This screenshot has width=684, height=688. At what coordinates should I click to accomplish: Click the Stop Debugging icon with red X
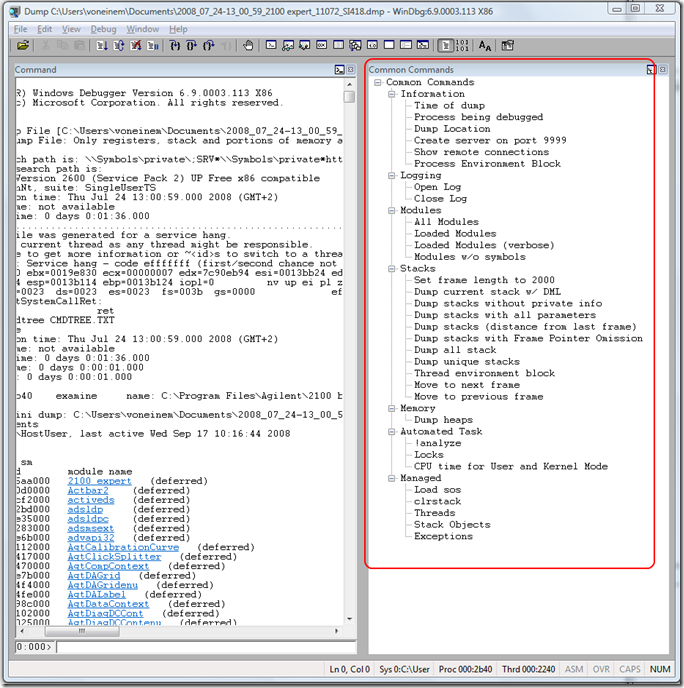coord(136,45)
